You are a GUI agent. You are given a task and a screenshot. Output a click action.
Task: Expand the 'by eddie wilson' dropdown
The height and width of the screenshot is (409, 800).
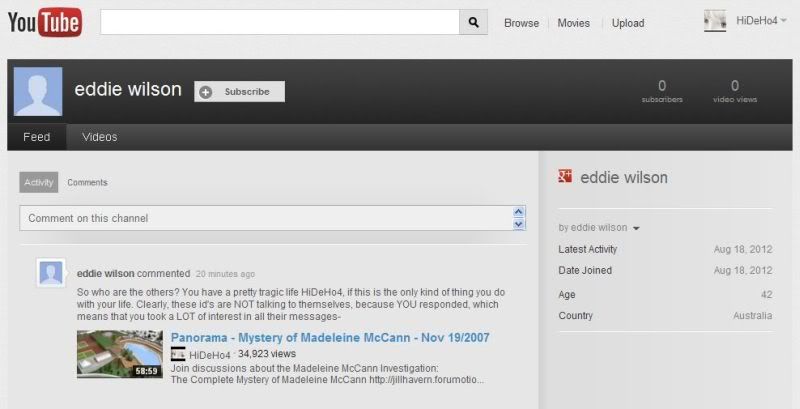(x=599, y=228)
